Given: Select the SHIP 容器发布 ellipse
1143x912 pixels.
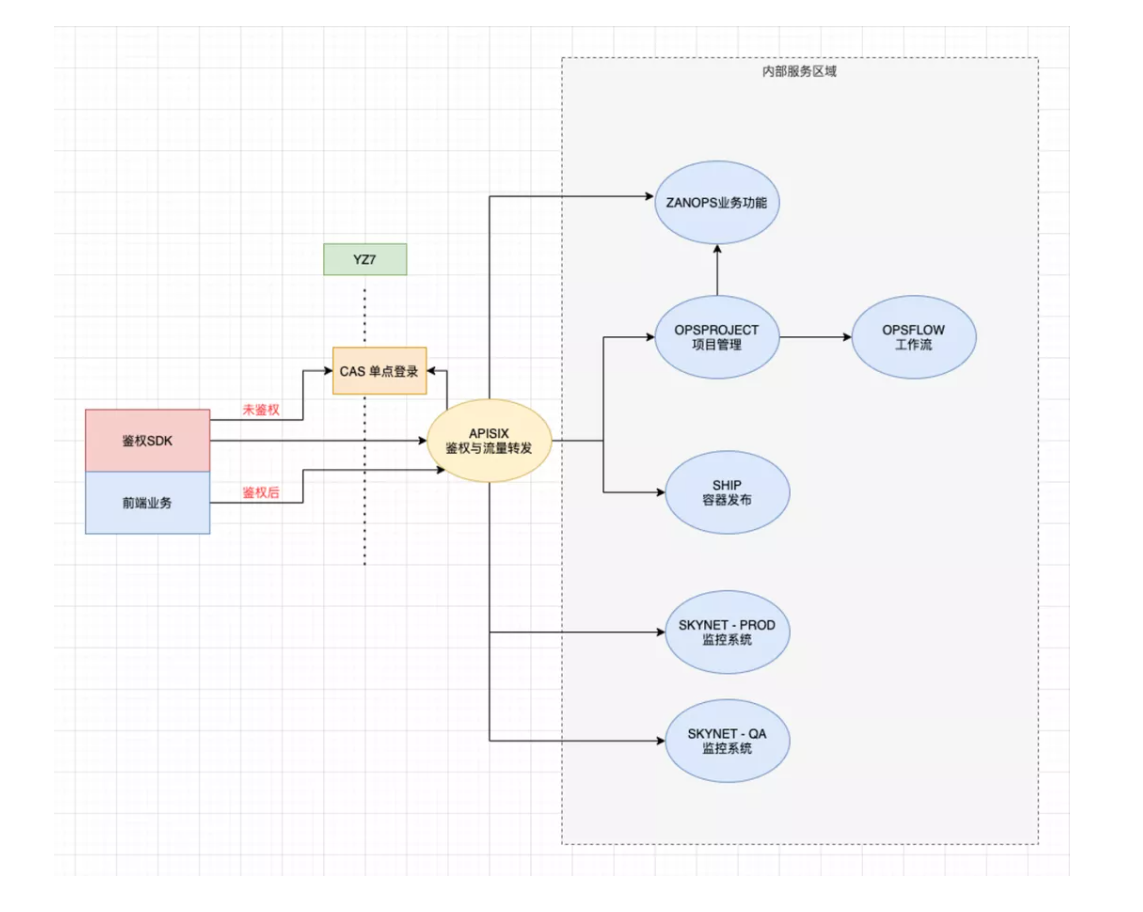Looking at the screenshot, I should click(727, 492).
